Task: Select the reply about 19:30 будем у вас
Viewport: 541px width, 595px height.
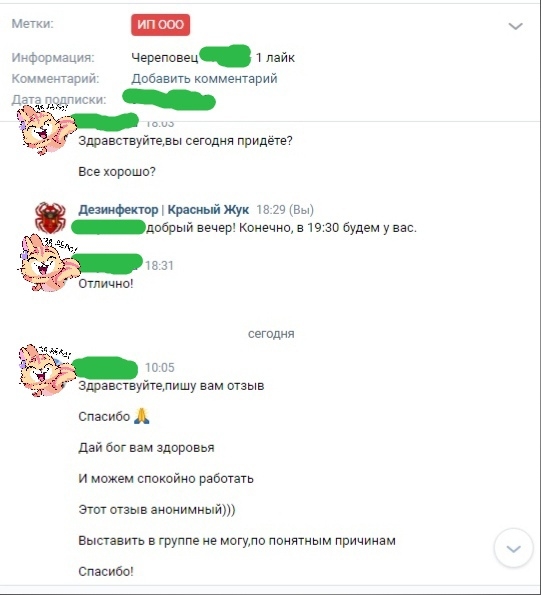Action: coord(282,228)
